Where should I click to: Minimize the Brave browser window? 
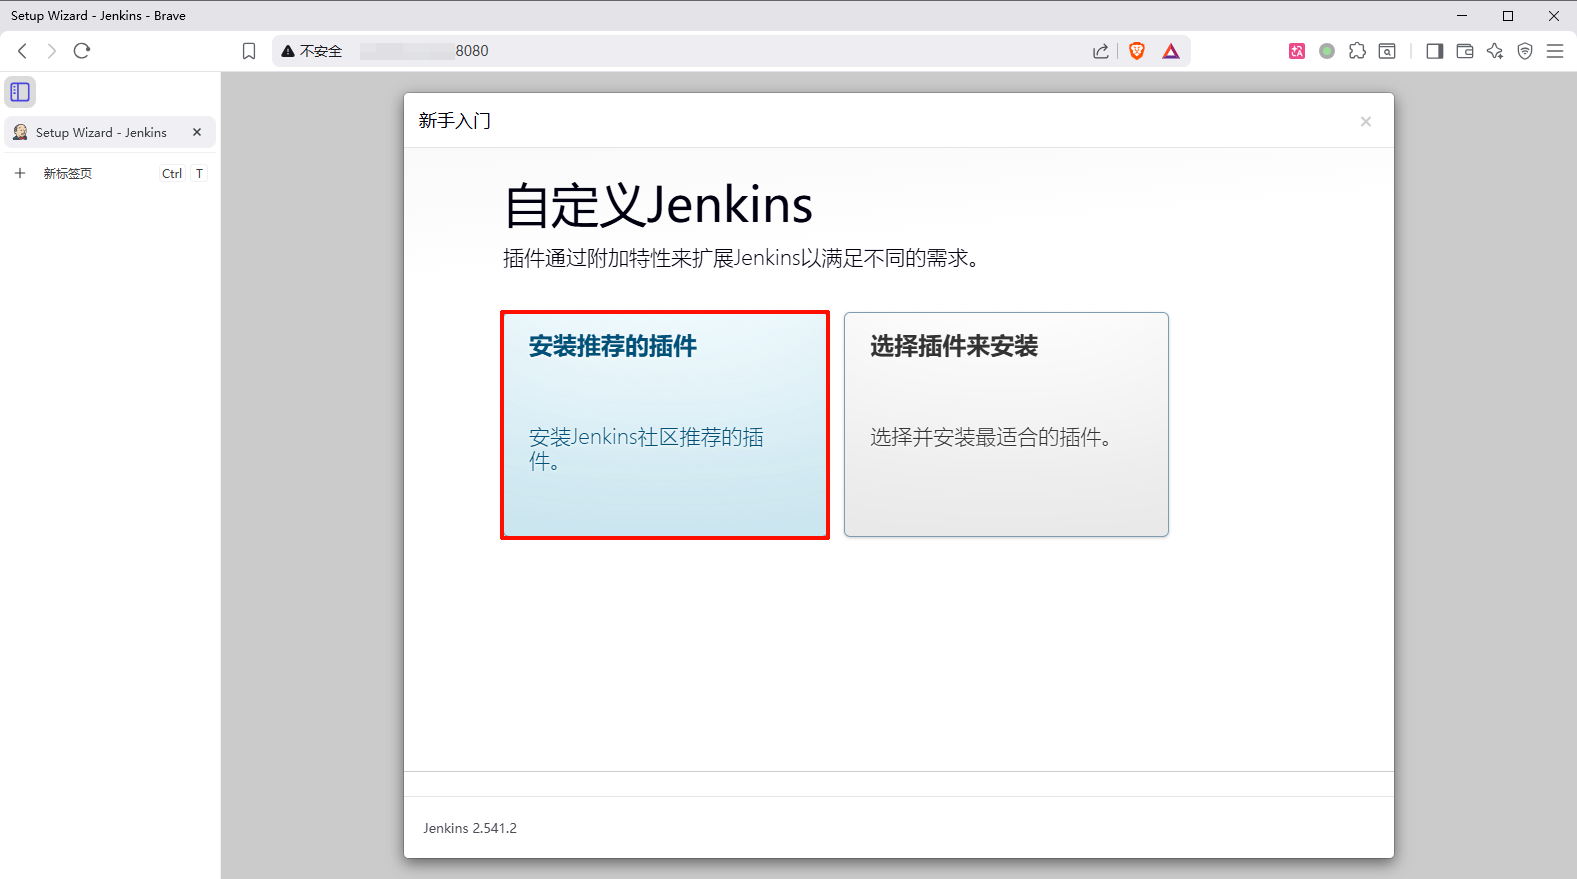tap(1462, 15)
